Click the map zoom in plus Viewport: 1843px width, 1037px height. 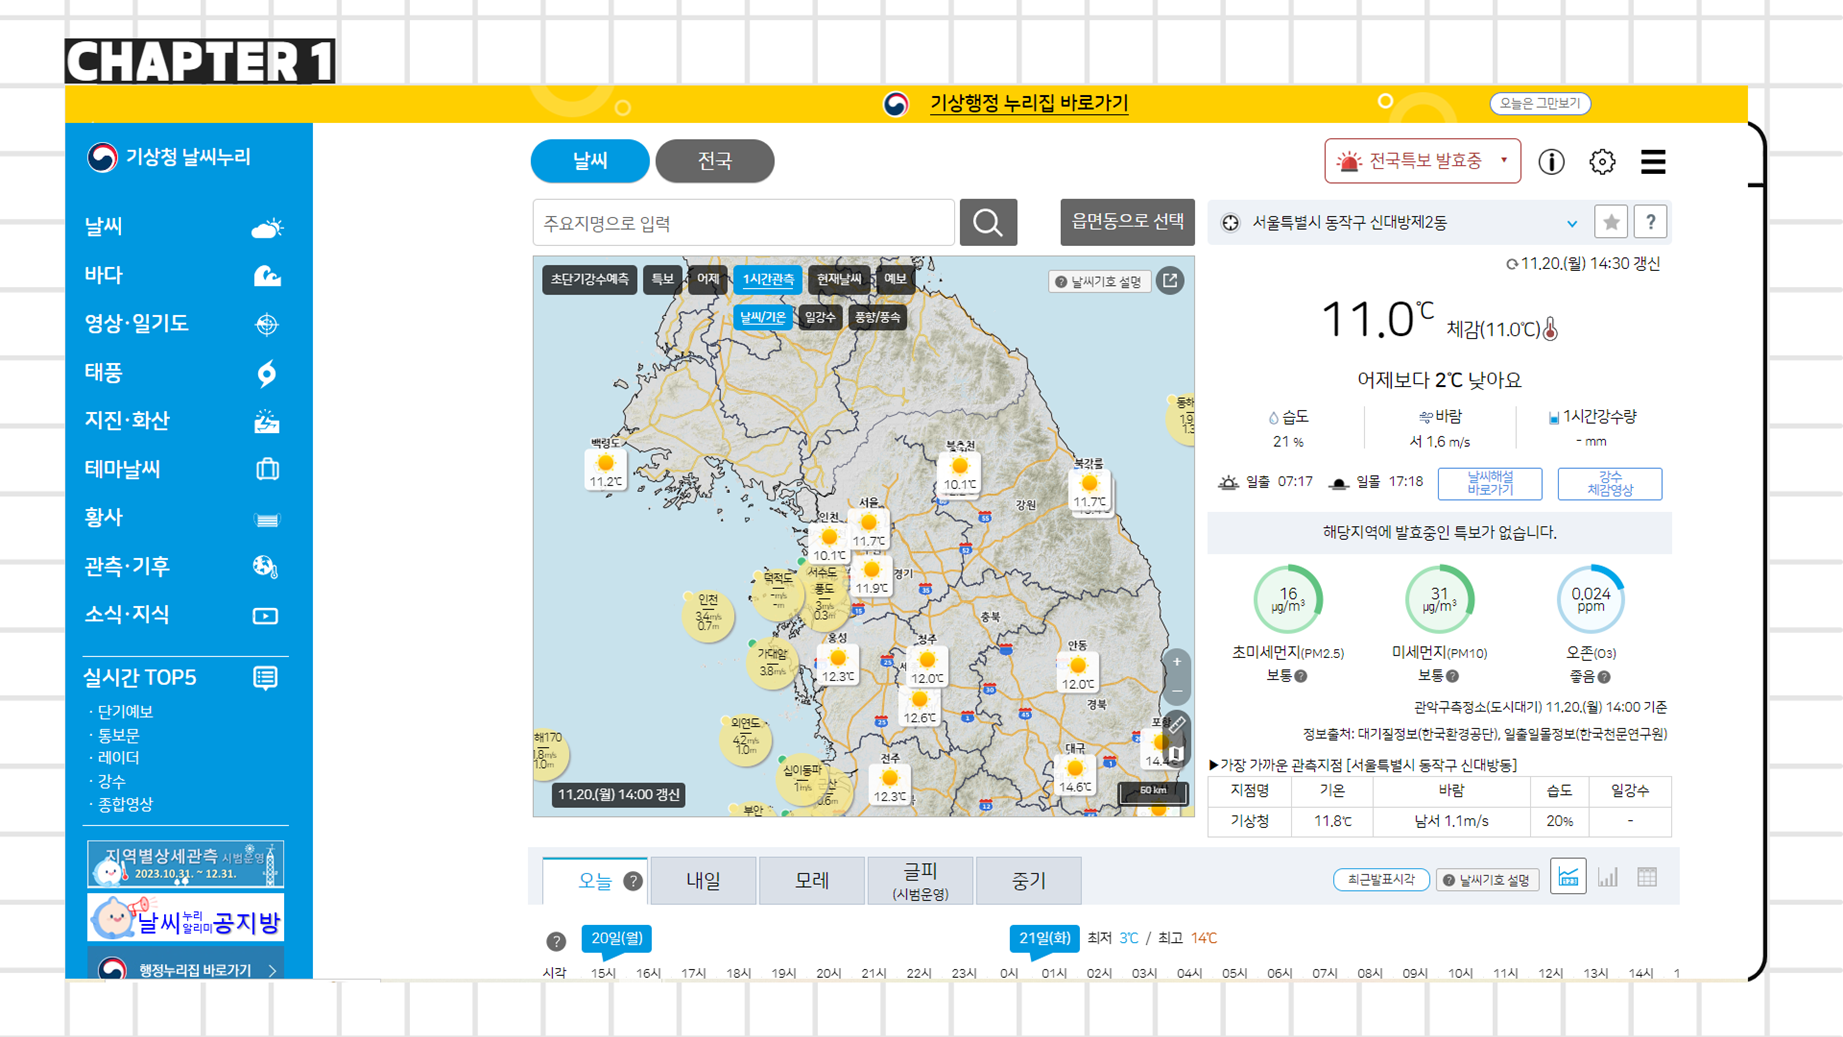point(1177,662)
